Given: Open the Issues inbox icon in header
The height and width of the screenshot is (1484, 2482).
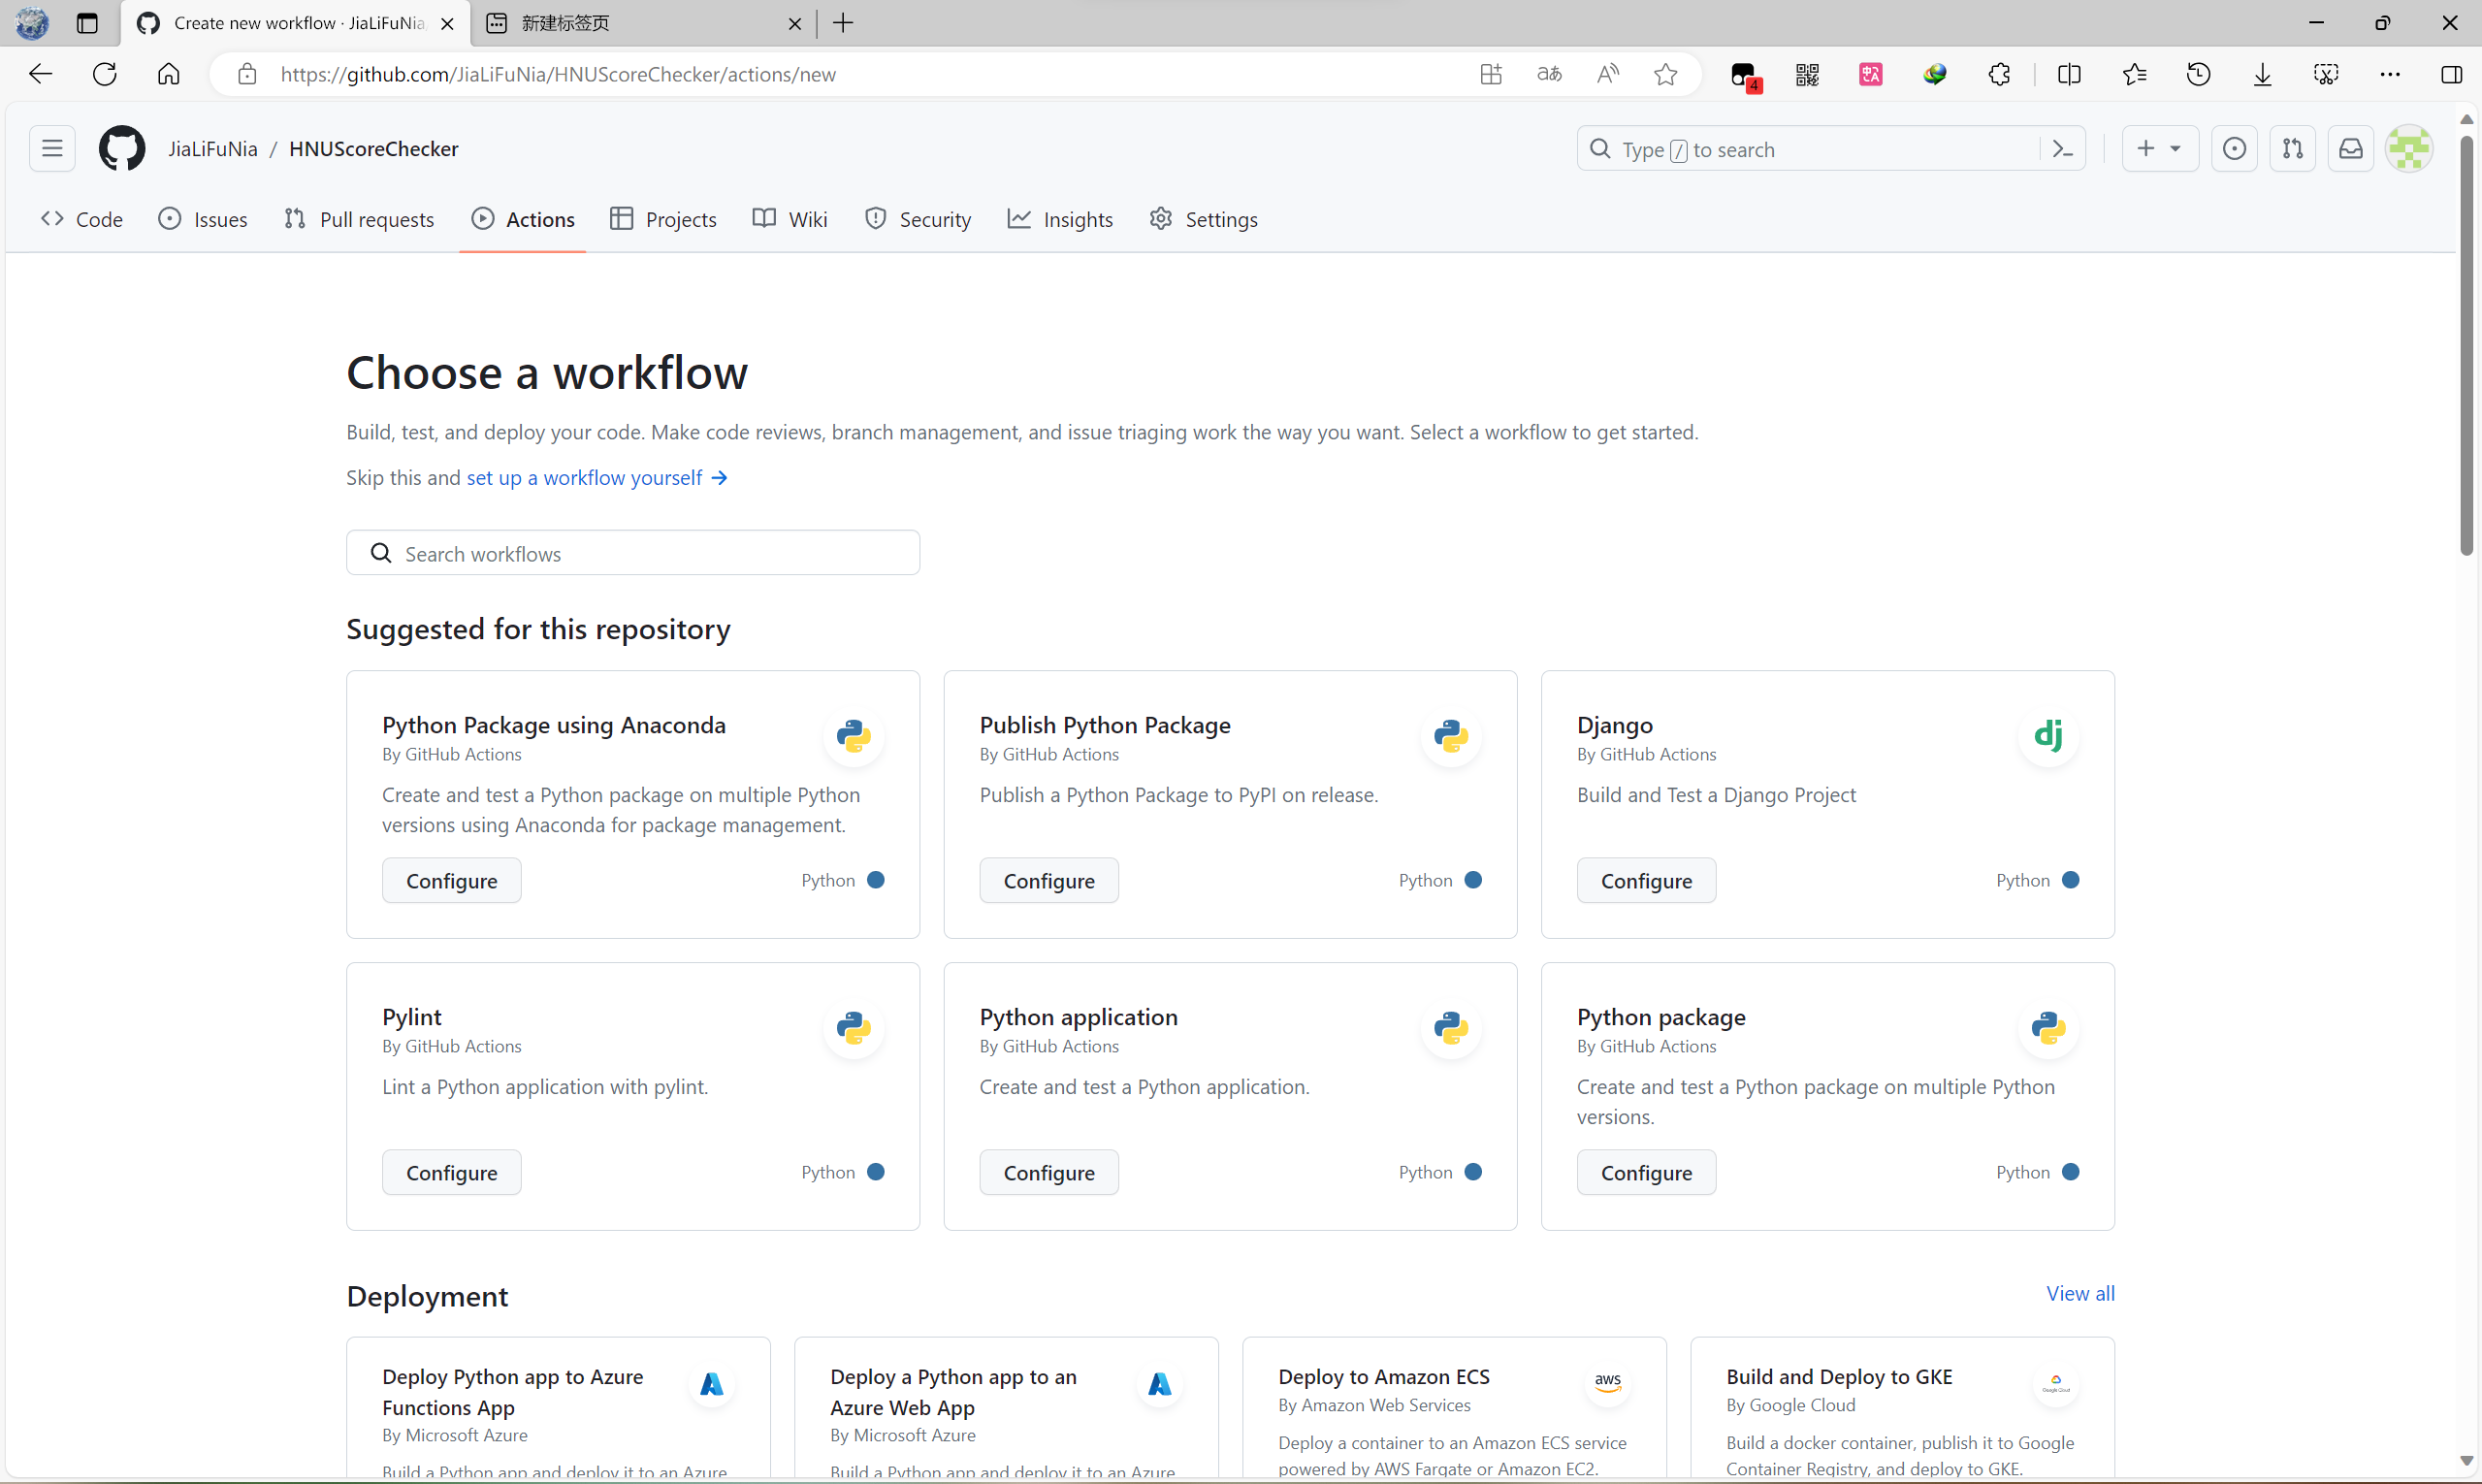Looking at the screenshot, I should (x=2234, y=149).
